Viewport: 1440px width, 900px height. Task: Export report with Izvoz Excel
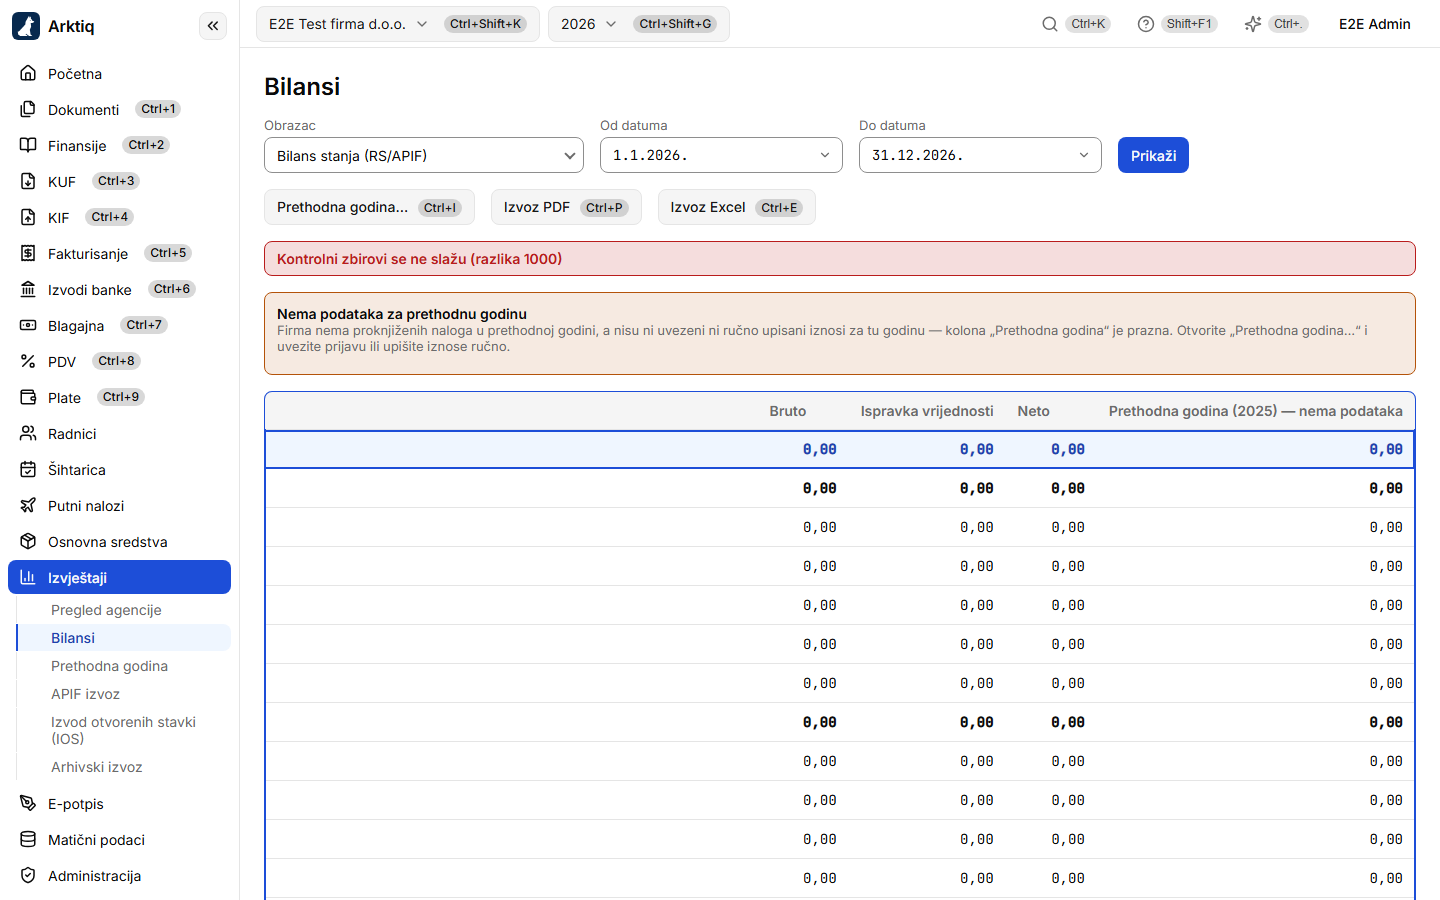coord(737,207)
